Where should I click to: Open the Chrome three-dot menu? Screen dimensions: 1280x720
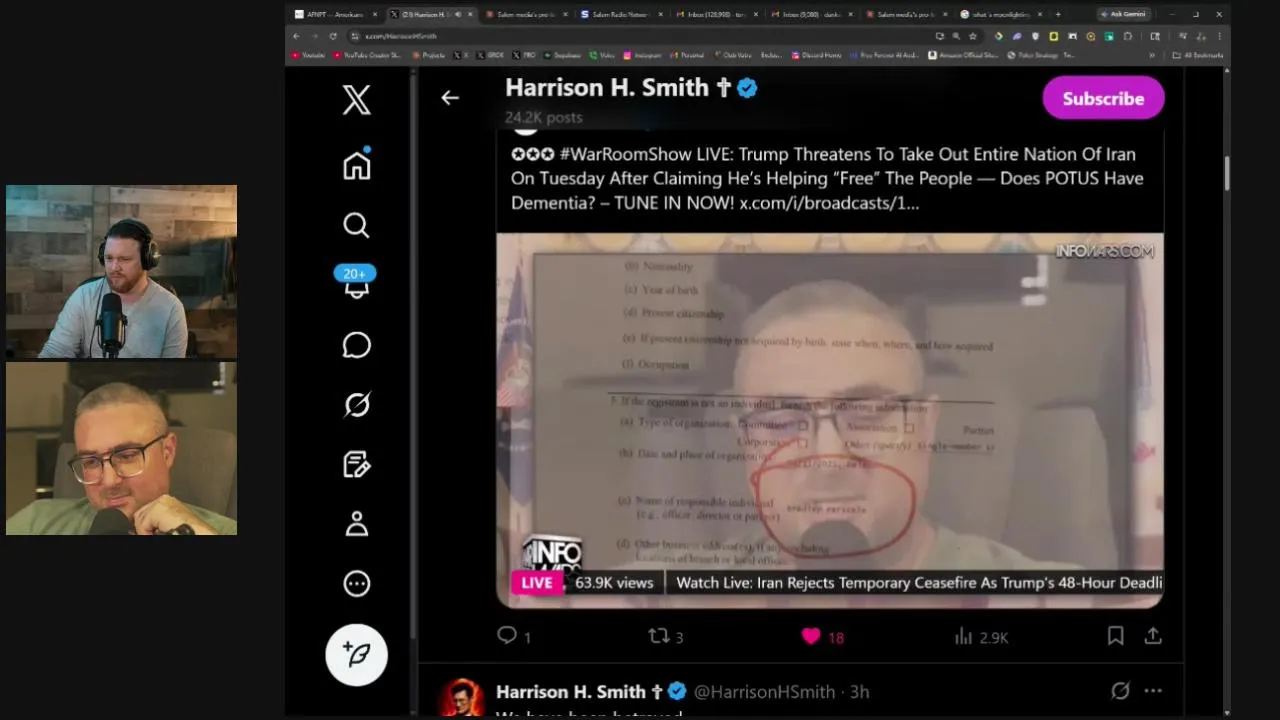click(x=1219, y=36)
